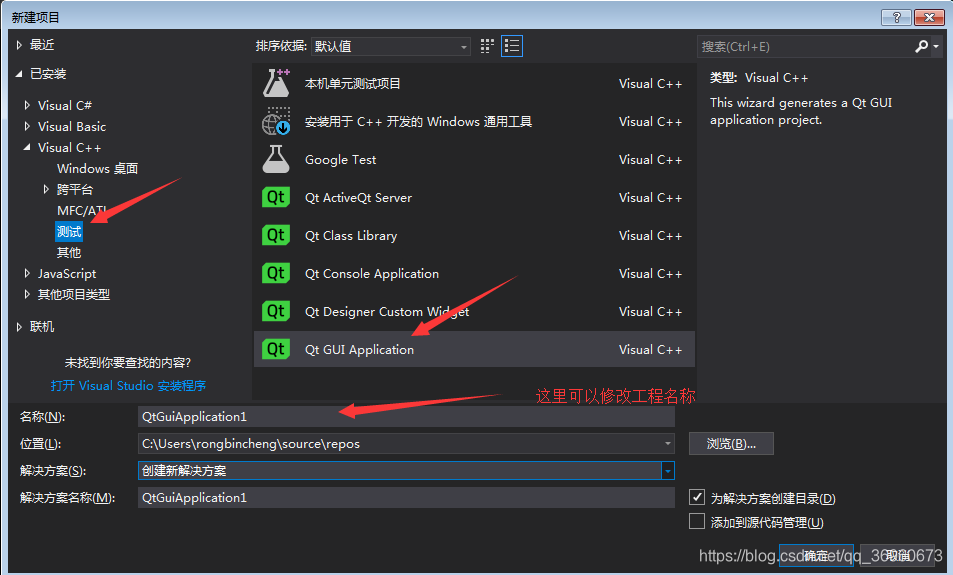Open the search options dropdown arrow
The height and width of the screenshot is (575, 953).
click(936, 46)
